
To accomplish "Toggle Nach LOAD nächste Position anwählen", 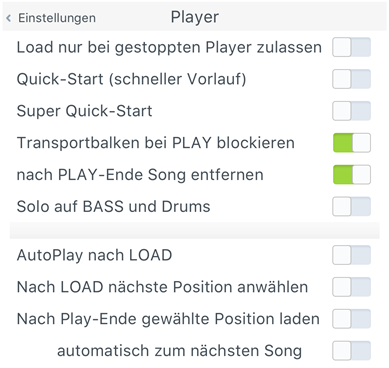I will 351,287.
